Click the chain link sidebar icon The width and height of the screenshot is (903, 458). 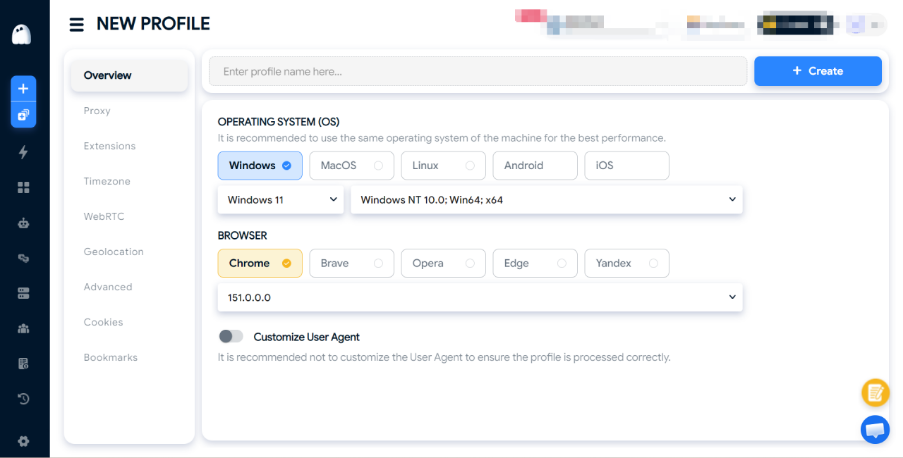coord(23,258)
